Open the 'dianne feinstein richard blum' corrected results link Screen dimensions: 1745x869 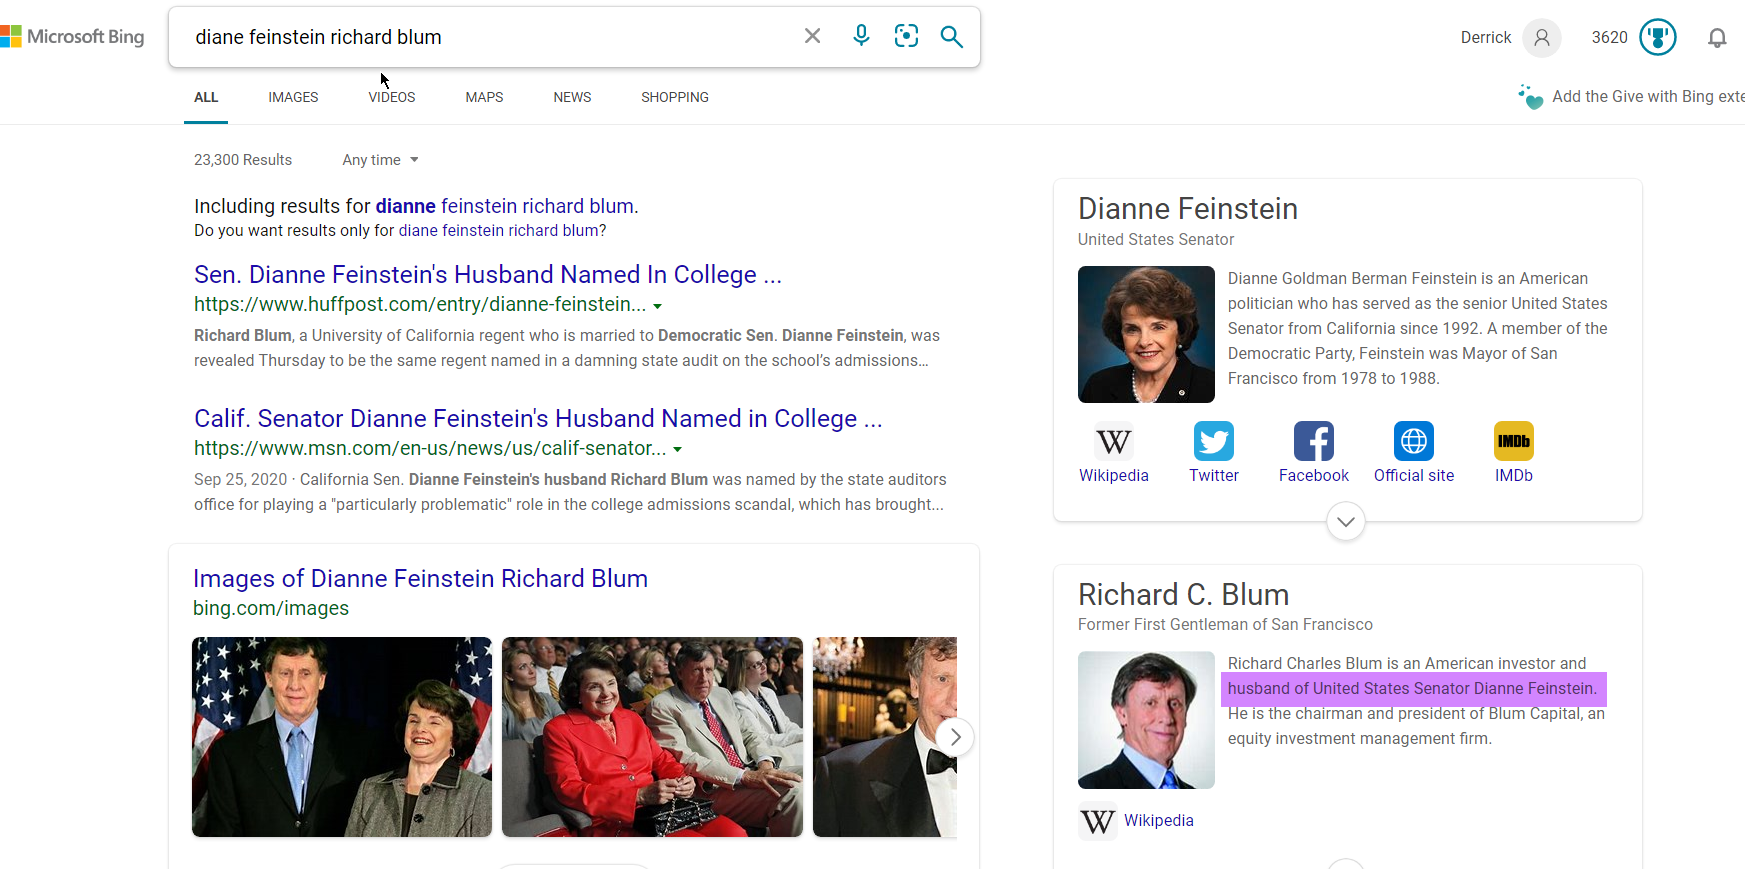coord(505,206)
